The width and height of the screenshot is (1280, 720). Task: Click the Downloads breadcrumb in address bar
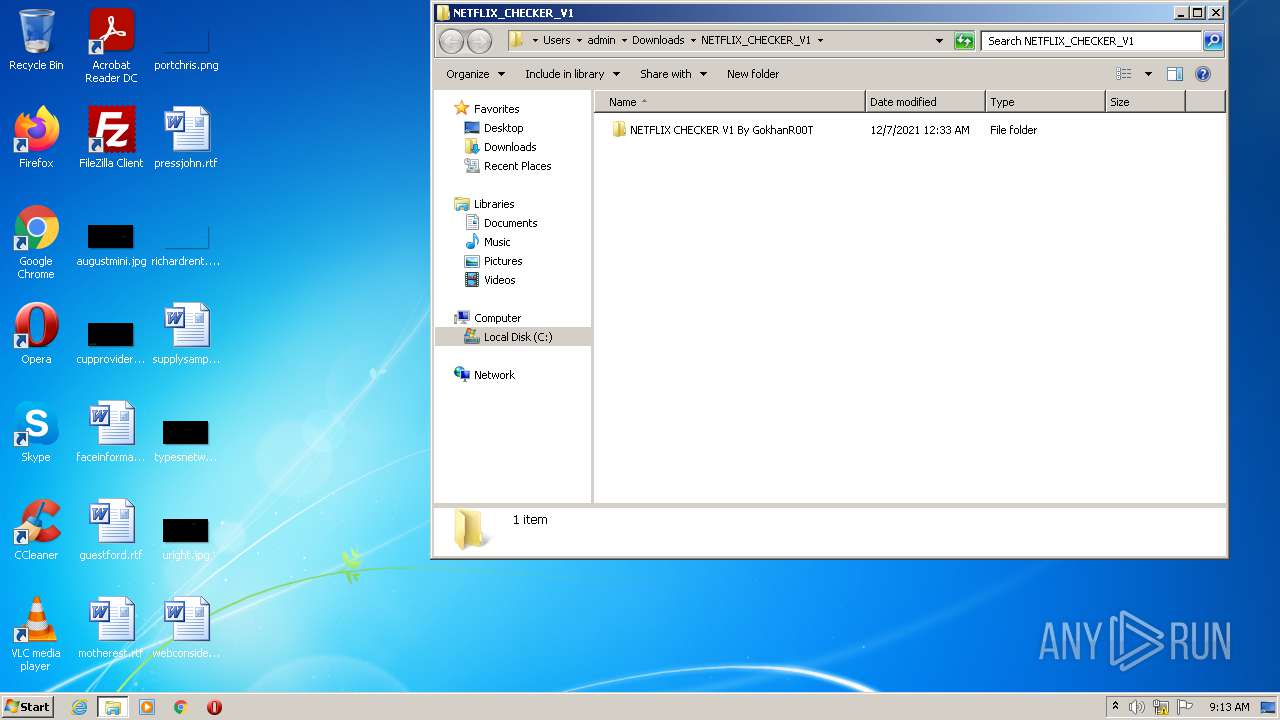pyautogui.click(x=658, y=41)
